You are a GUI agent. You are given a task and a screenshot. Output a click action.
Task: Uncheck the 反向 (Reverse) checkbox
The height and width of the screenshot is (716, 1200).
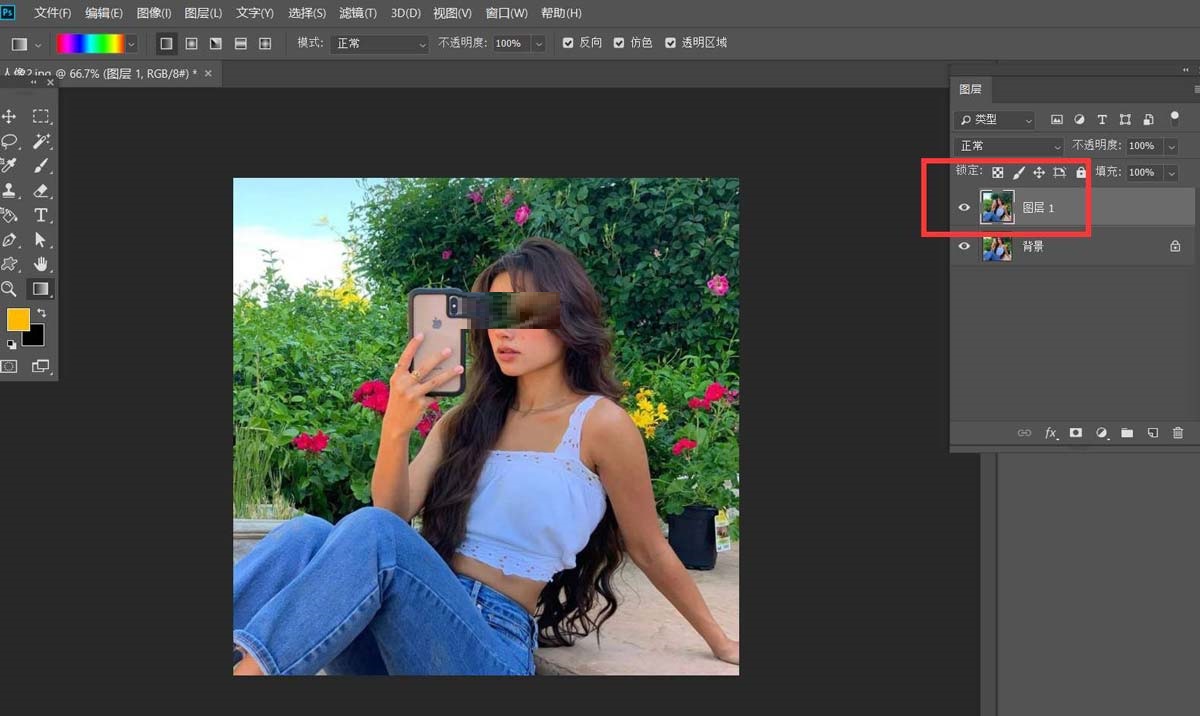[x=568, y=44]
